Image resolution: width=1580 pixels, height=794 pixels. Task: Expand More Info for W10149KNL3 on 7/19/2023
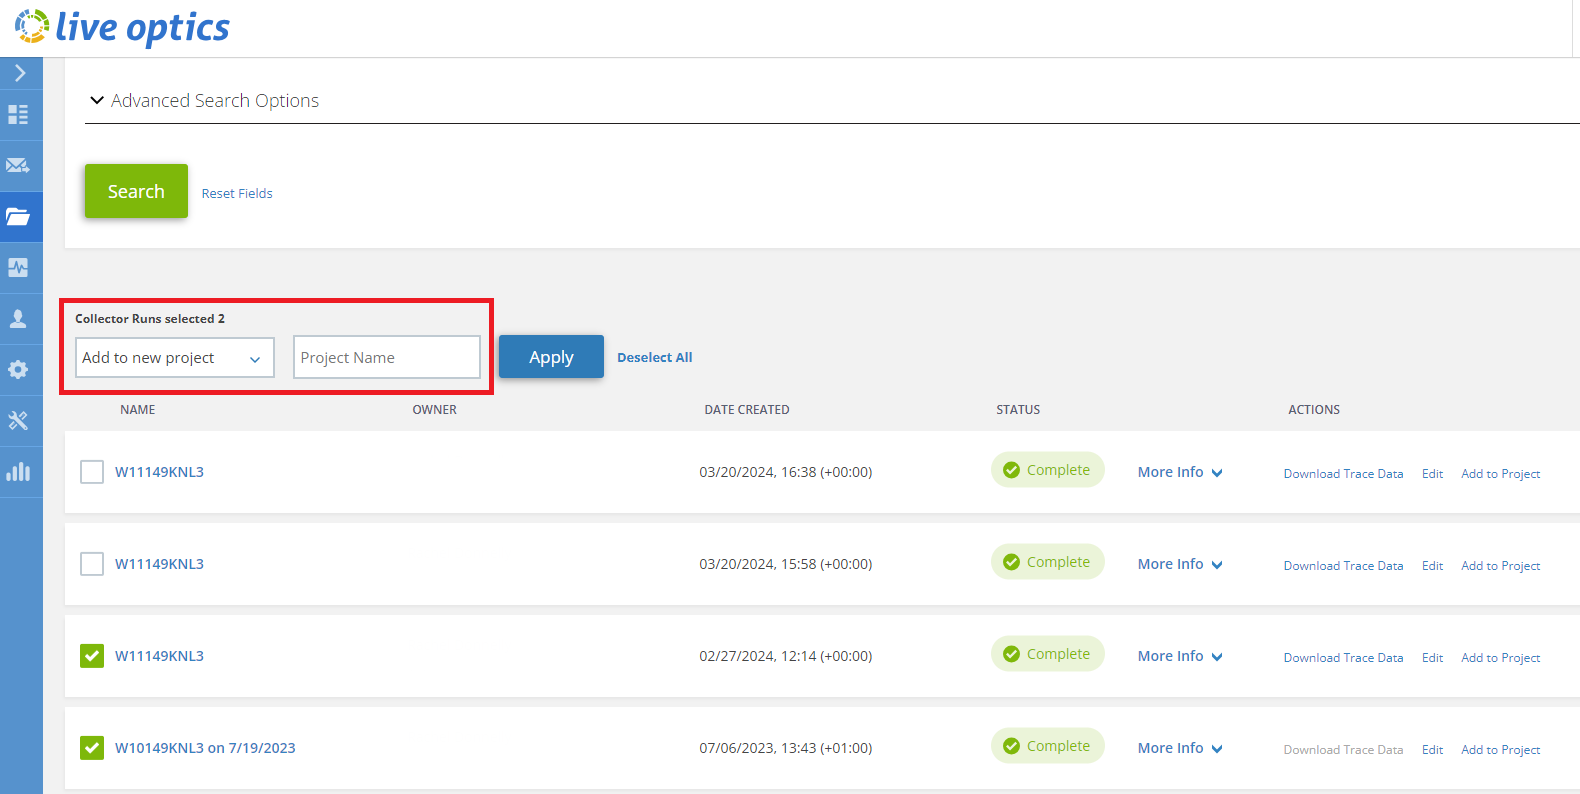click(x=1180, y=748)
